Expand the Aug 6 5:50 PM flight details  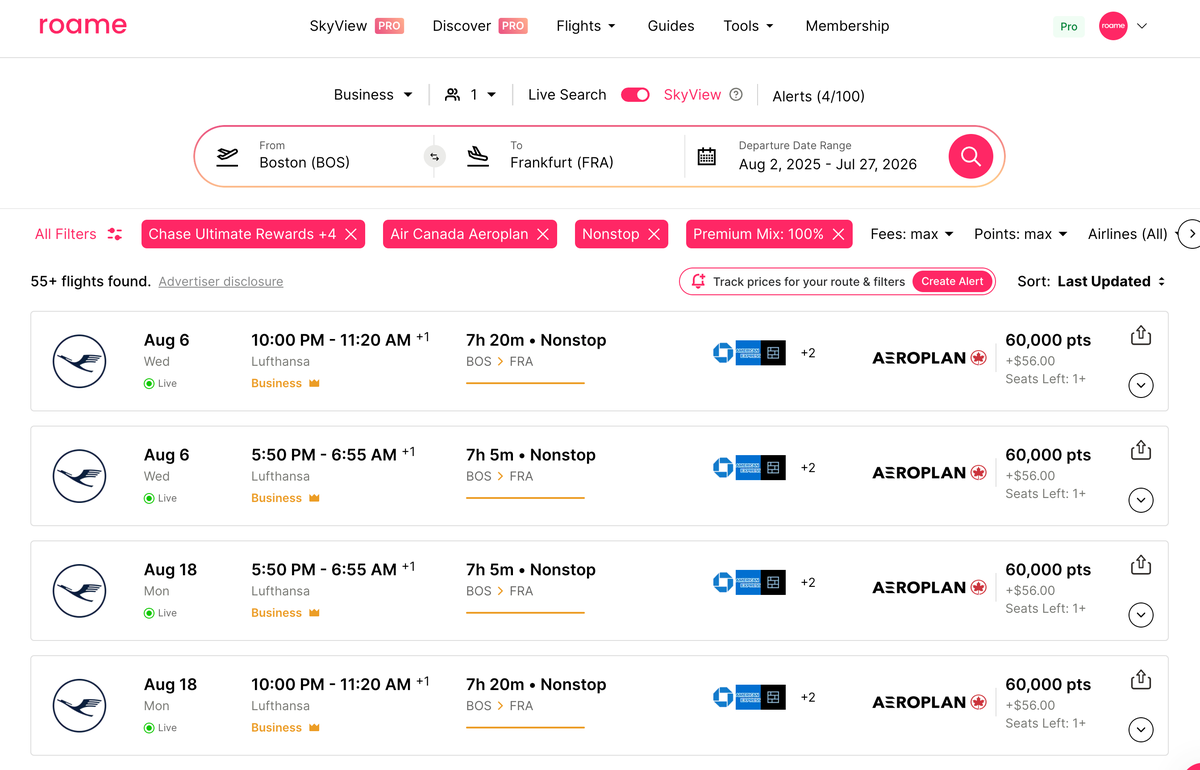(1141, 500)
